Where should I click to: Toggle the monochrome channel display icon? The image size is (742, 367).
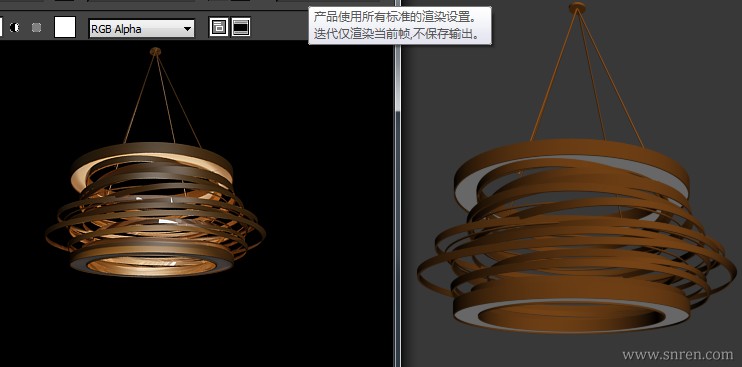(15, 27)
